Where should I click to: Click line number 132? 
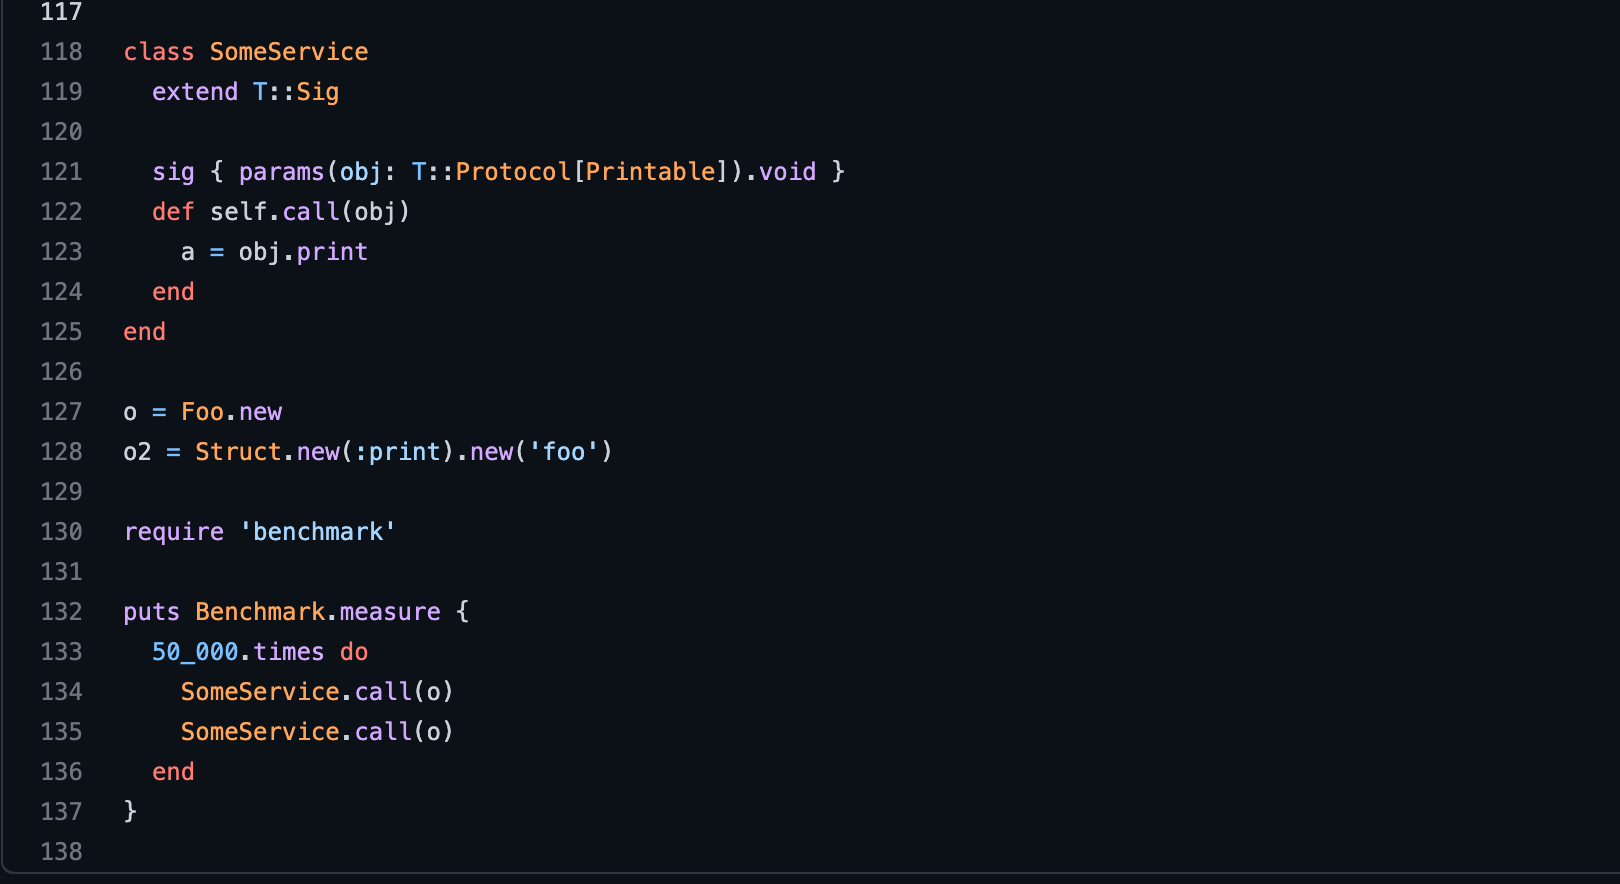pyautogui.click(x=61, y=612)
